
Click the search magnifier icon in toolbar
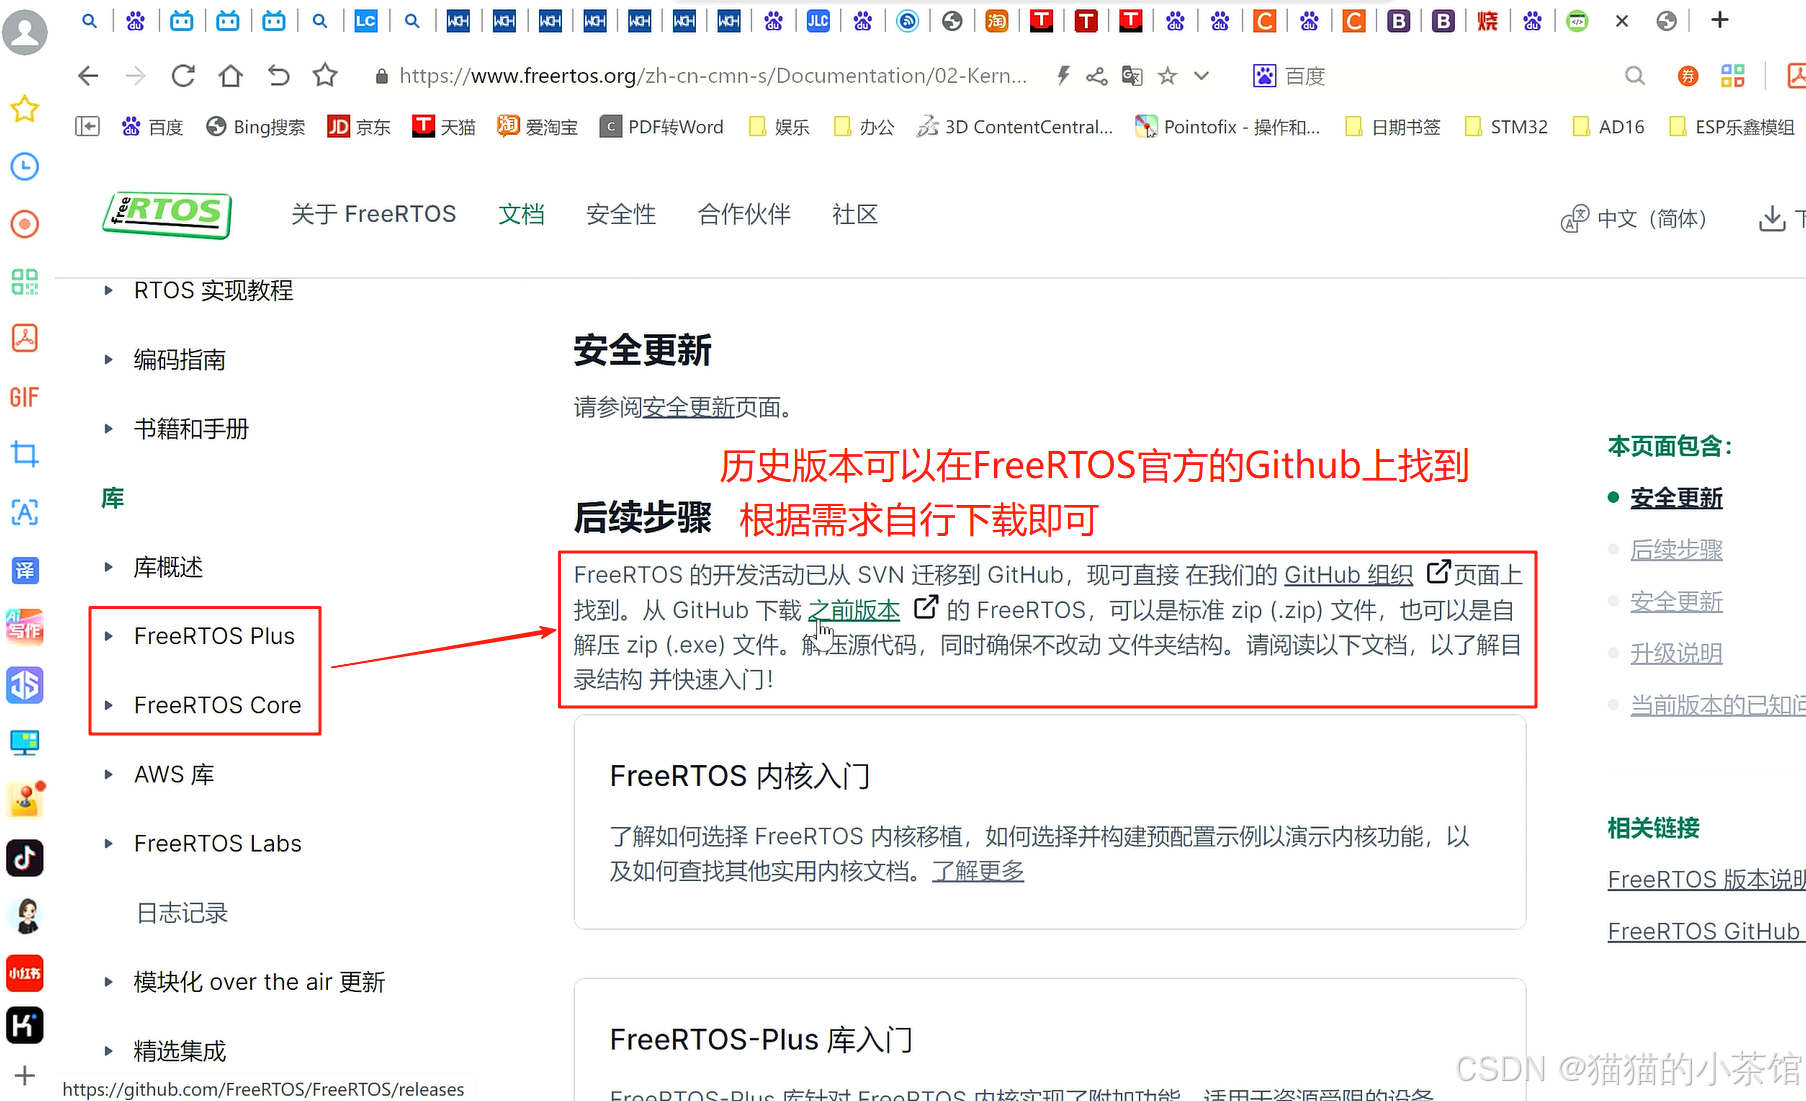tap(1635, 76)
